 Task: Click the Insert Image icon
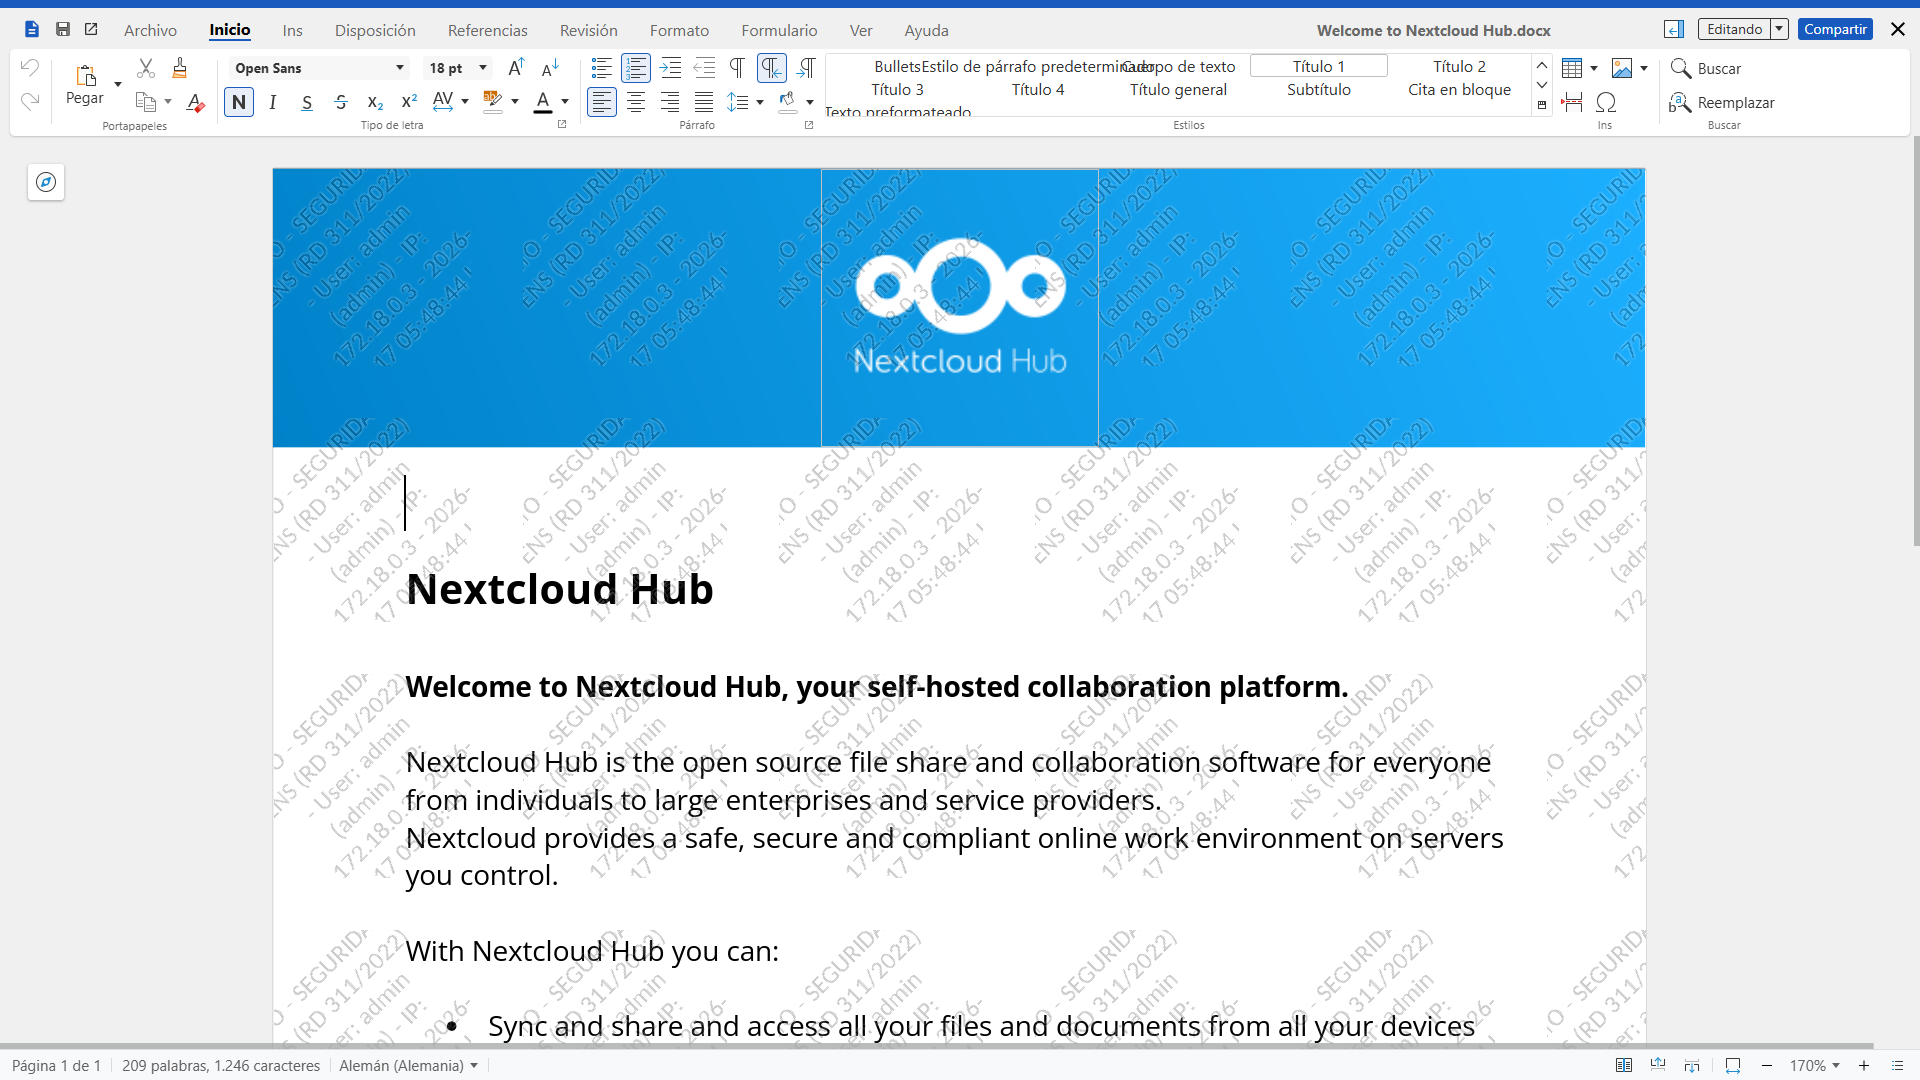coord(1622,68)
